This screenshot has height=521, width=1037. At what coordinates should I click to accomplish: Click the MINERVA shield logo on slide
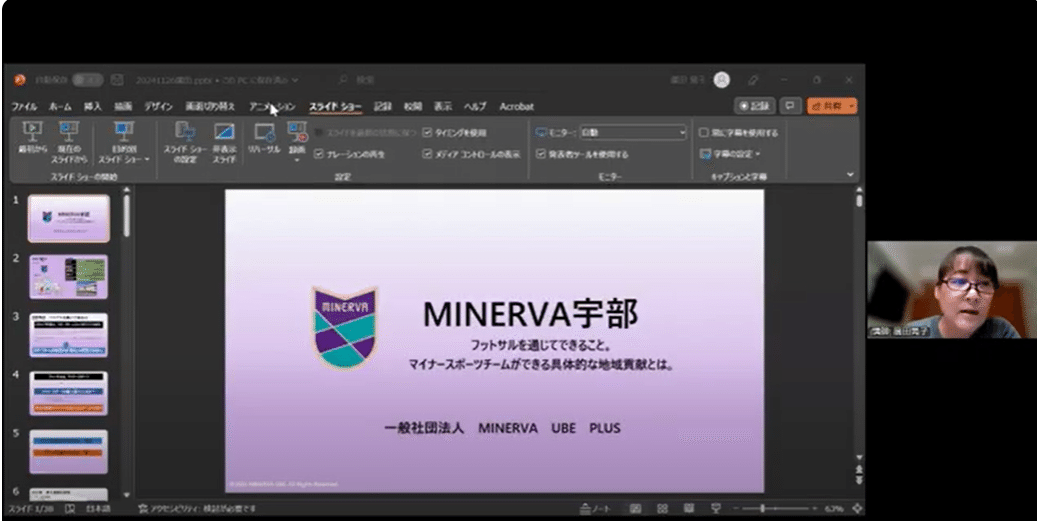345,327
